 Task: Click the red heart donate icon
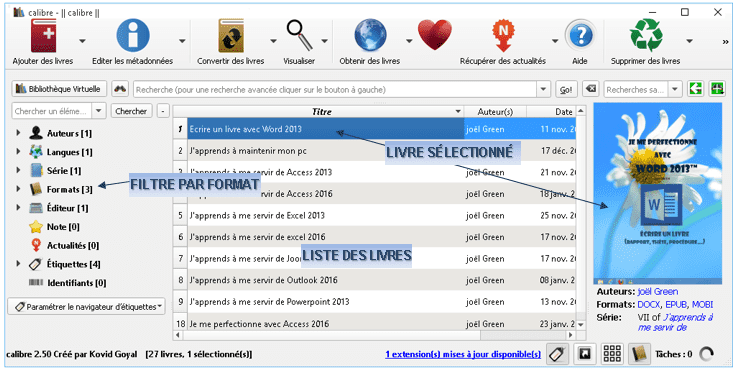click(x=435, y=35)
